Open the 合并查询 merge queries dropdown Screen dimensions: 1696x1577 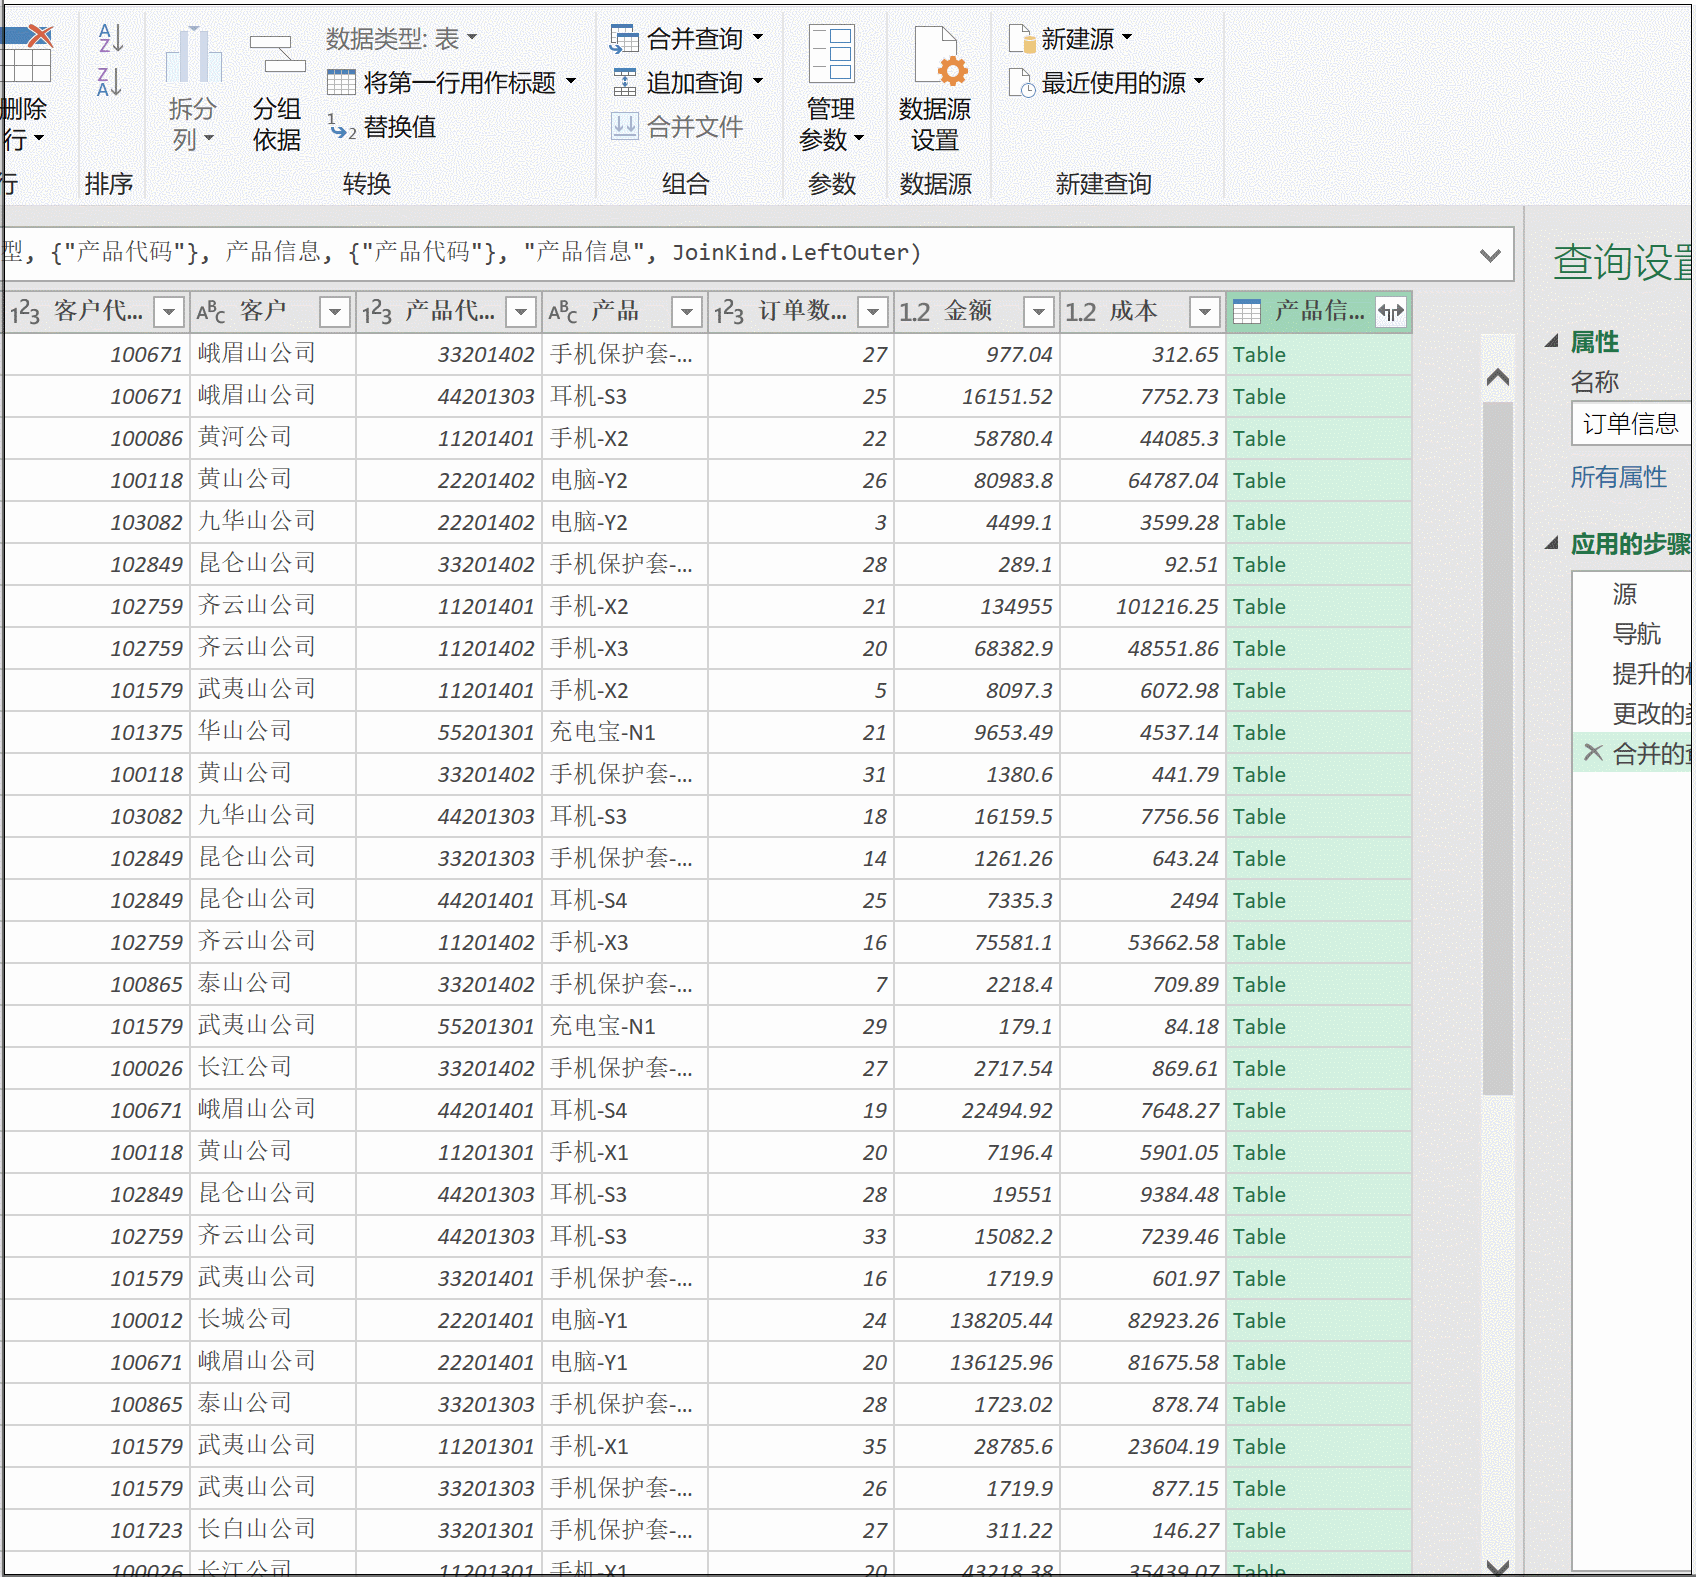[x=758, y=38]
